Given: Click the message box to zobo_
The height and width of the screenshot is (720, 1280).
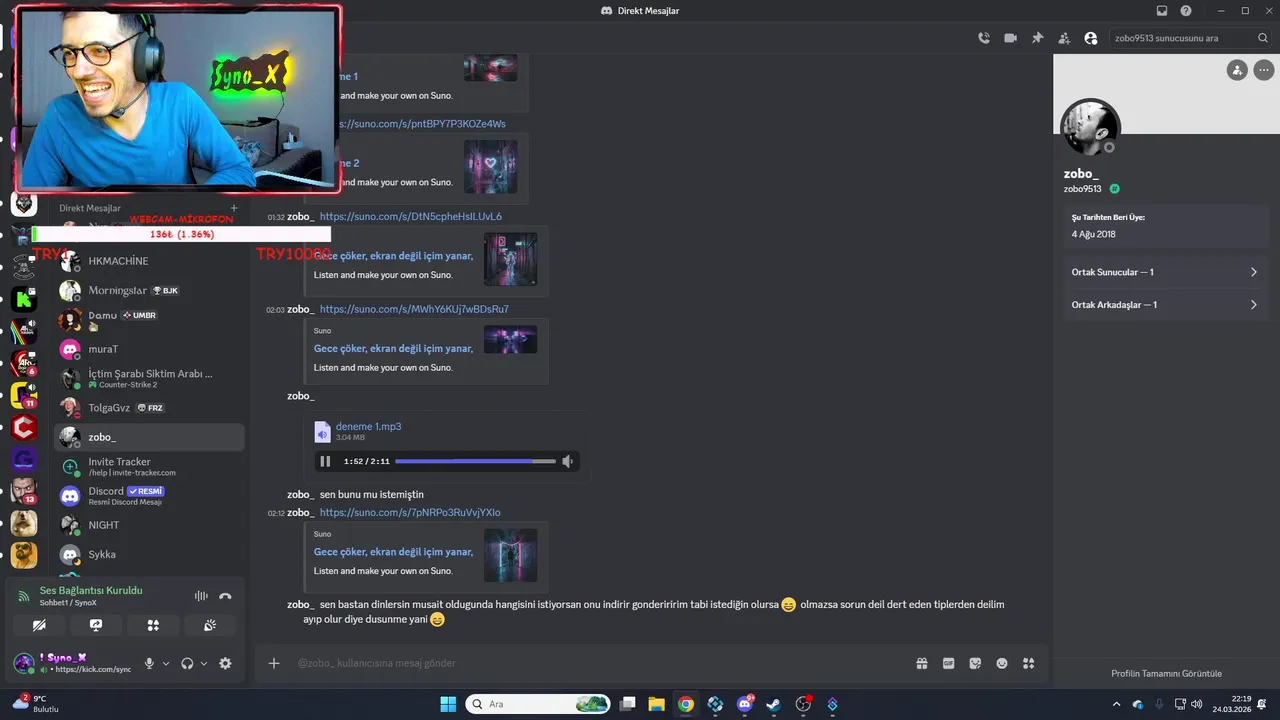Looking at the screenshot, I should point(600,663).
